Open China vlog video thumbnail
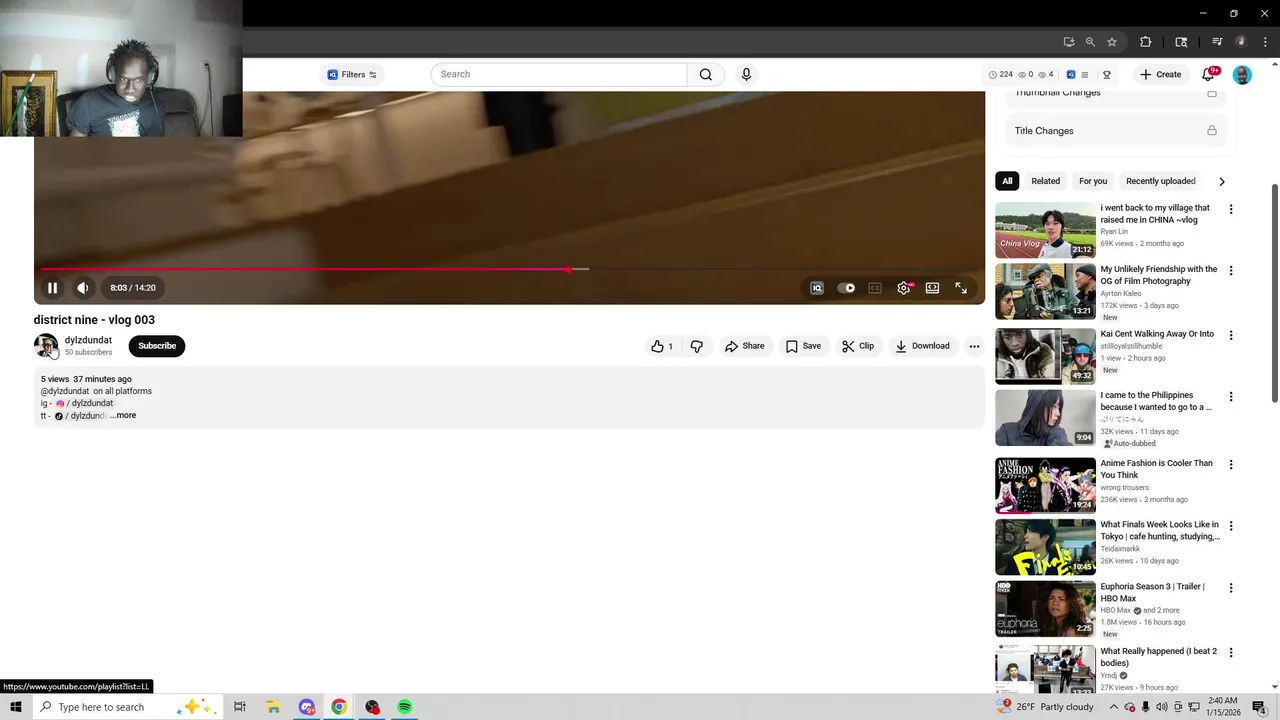The height and width of the screenshot is (720, 1280). 1045,230
